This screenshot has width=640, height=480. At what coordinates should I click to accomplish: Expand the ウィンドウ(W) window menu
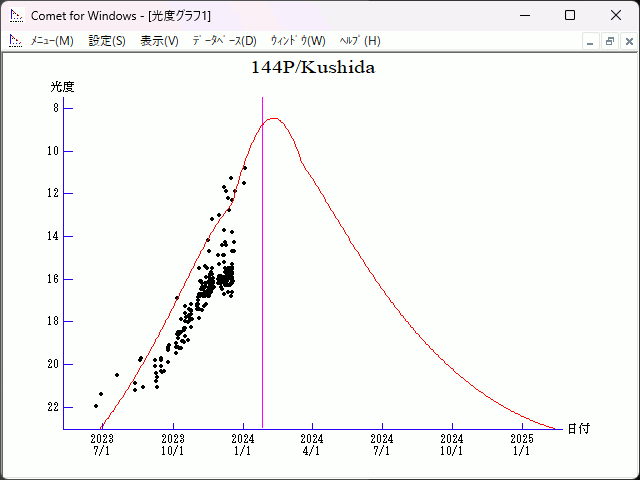pos(298,41)
